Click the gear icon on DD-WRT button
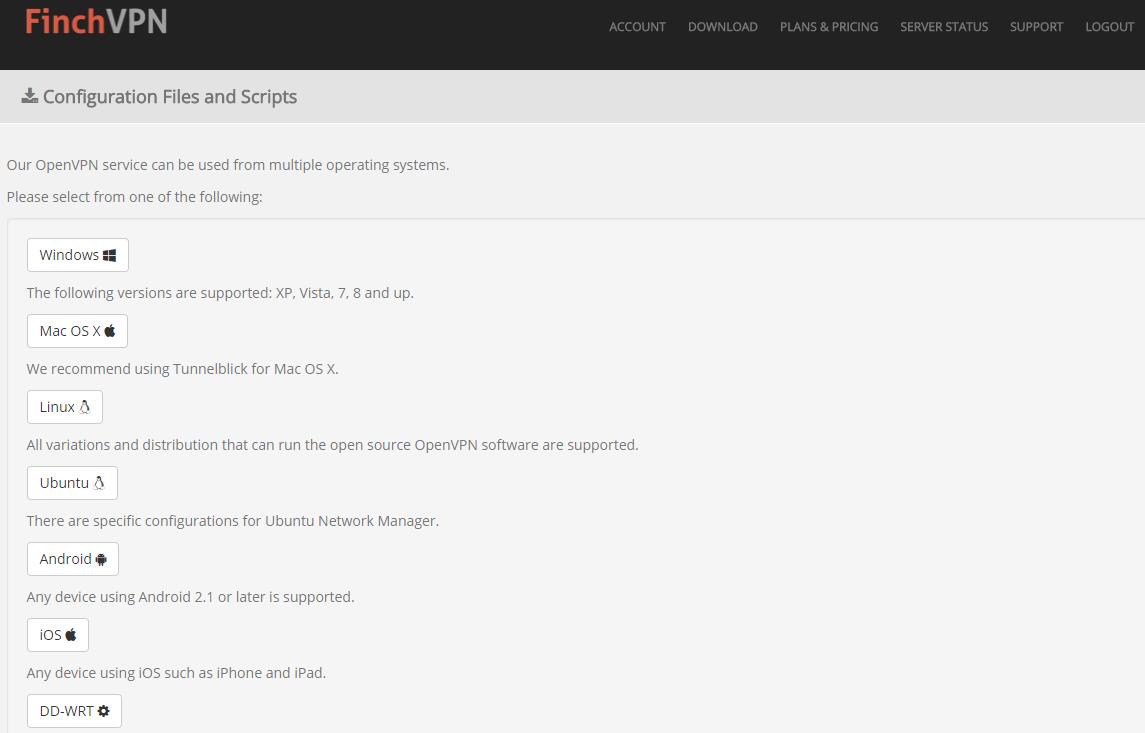1145x733 pixels. (x=104, y=711)
